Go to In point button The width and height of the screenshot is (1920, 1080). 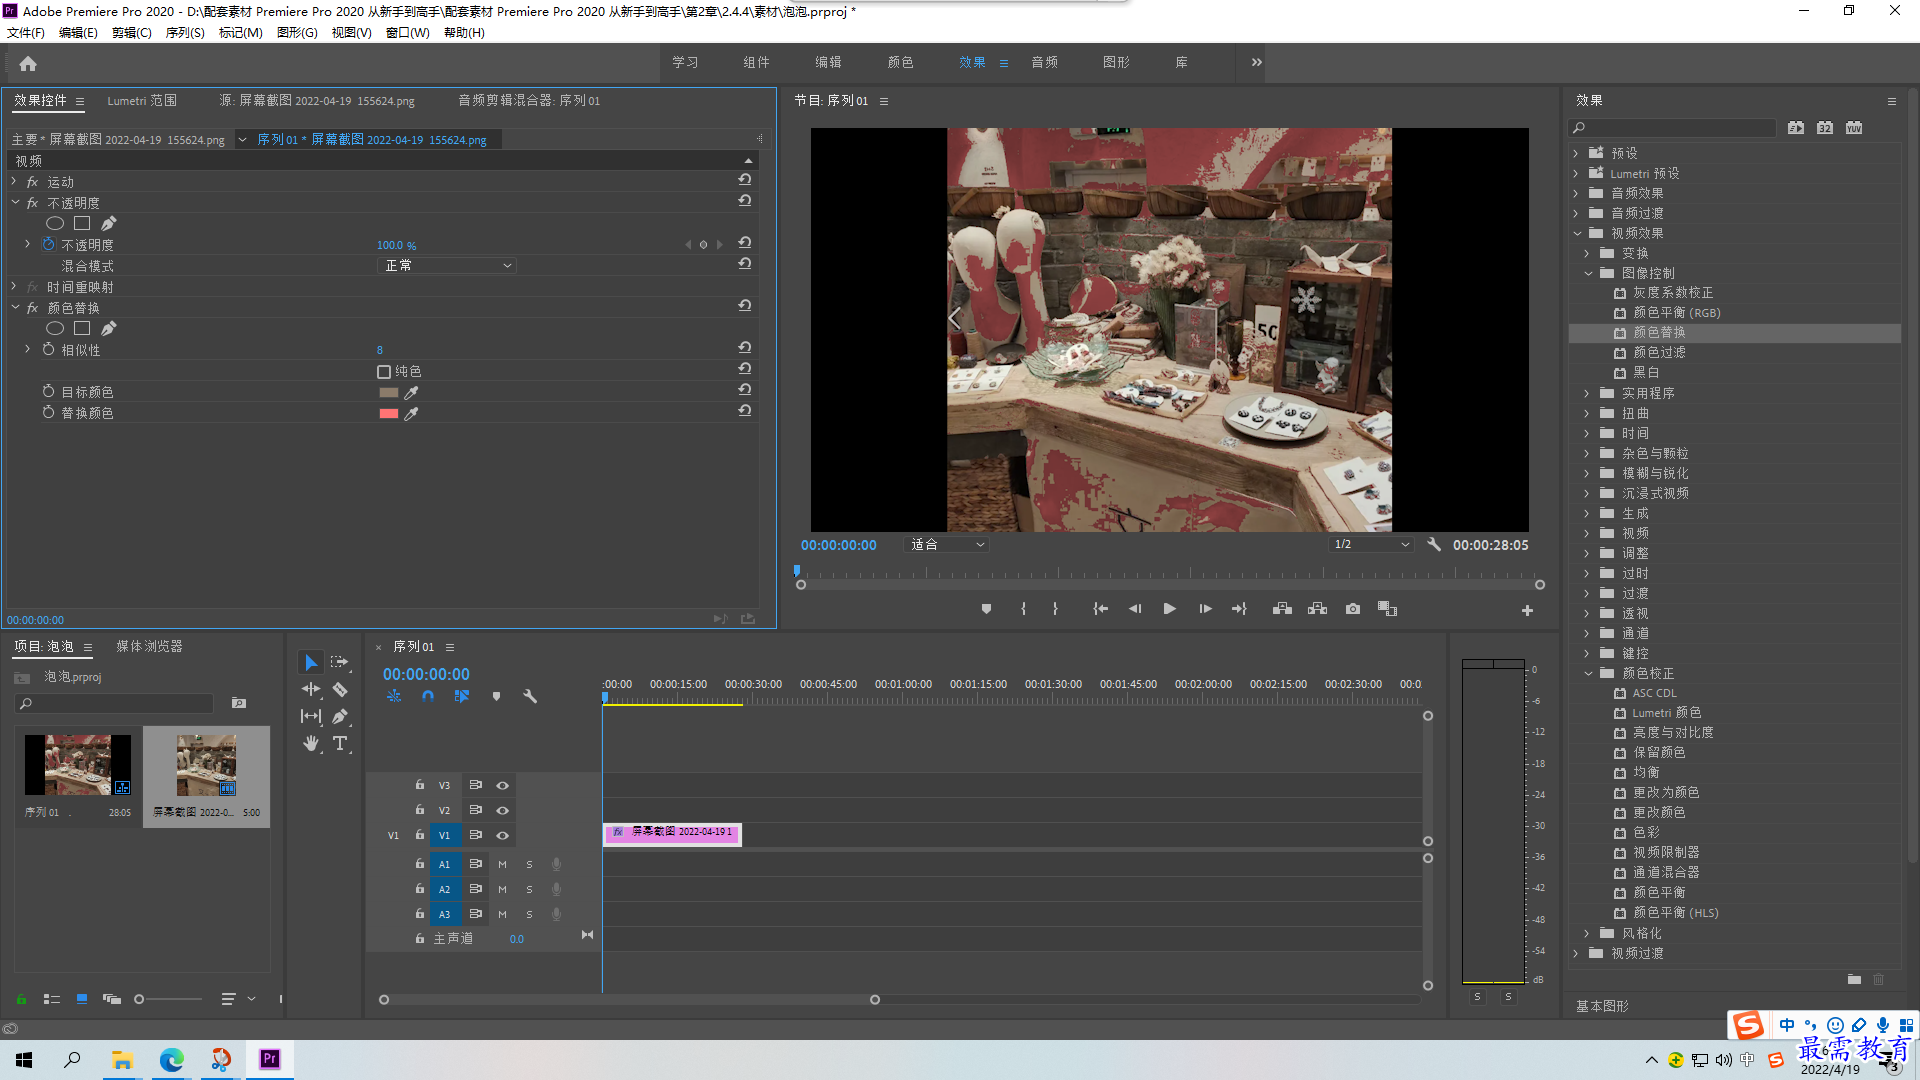[1100, 609]
